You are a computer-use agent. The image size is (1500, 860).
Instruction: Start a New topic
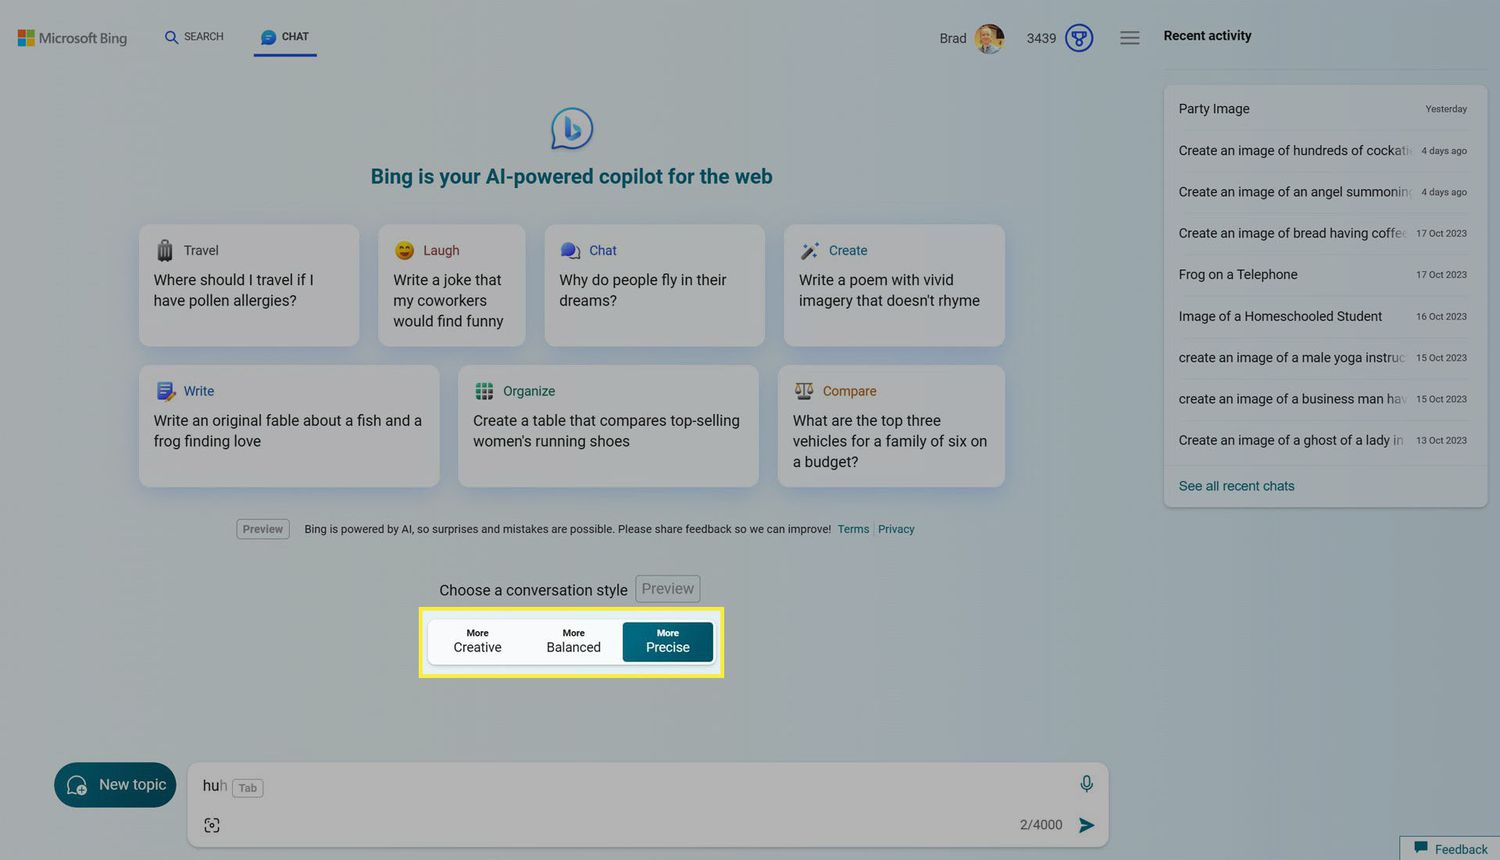pyautogui.click(x=115, y=785)
